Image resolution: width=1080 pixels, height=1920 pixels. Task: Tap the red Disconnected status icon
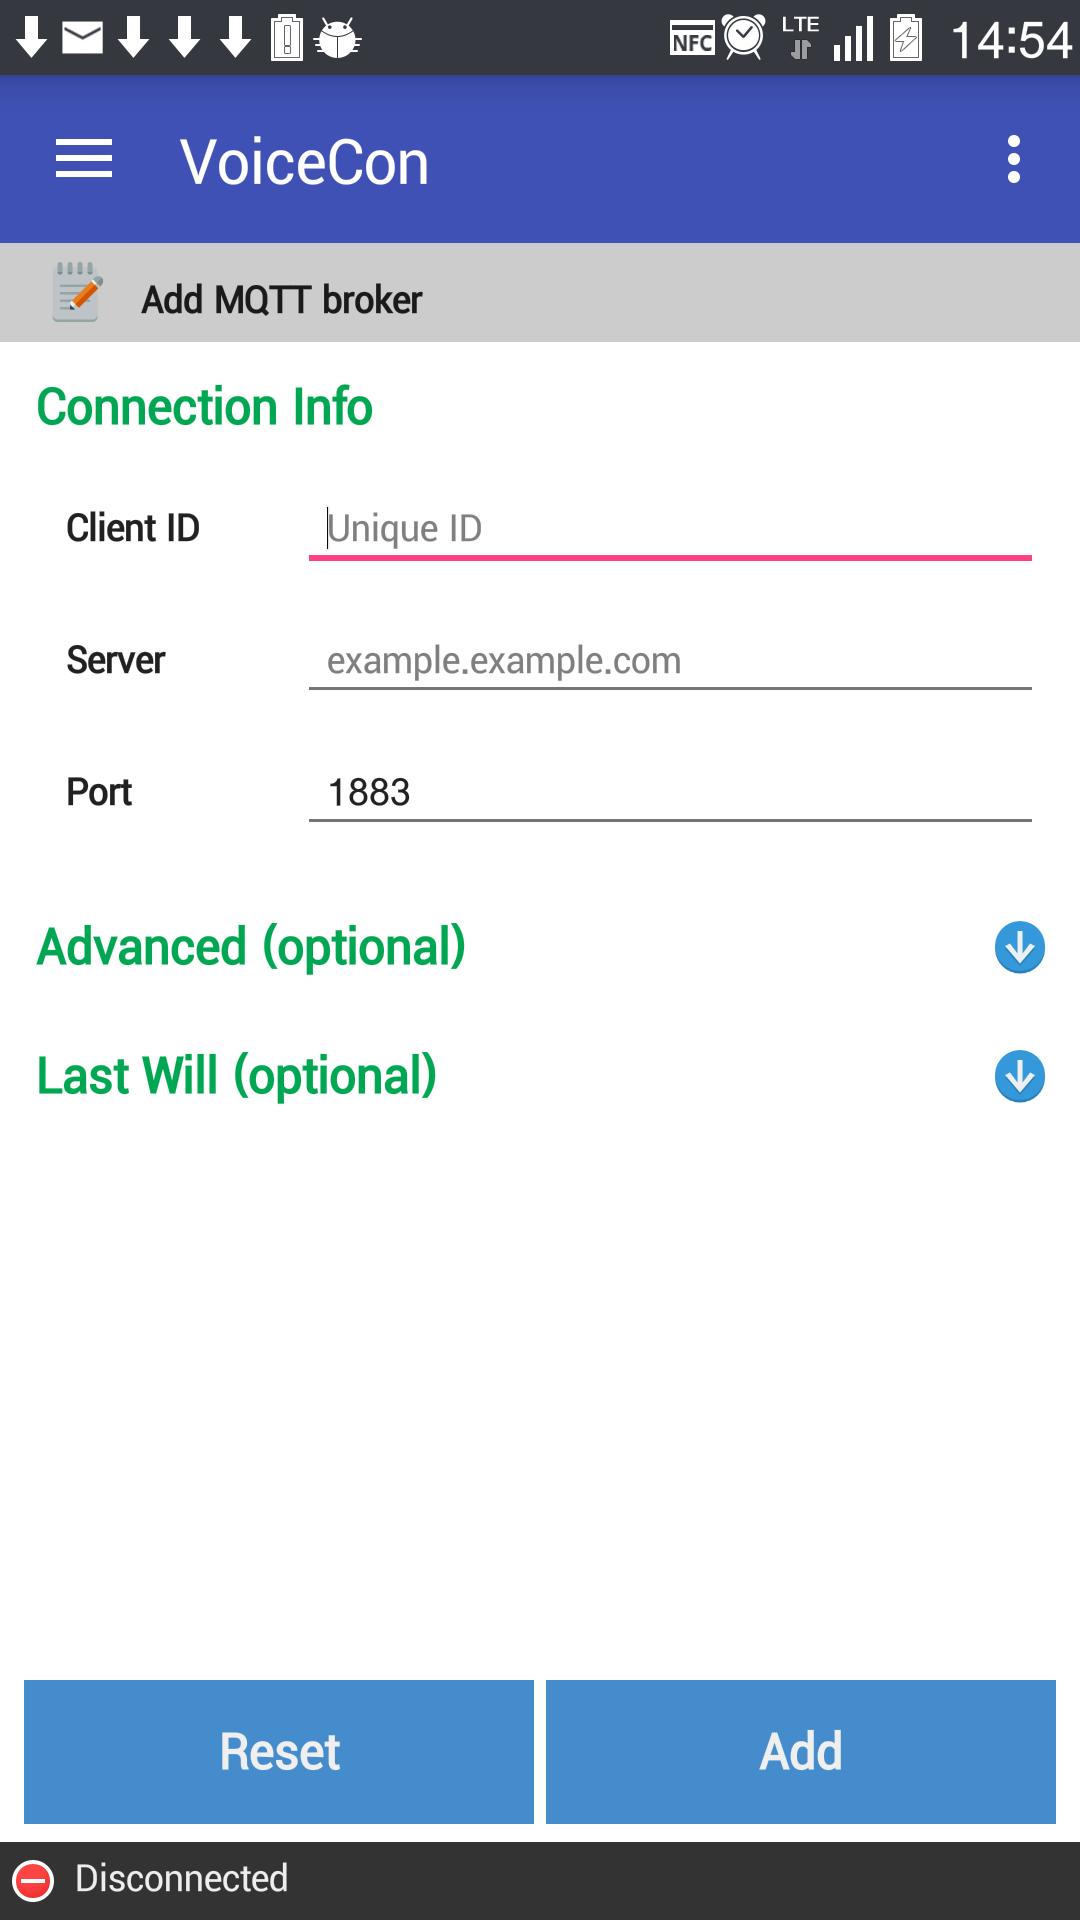(33, 1880)
